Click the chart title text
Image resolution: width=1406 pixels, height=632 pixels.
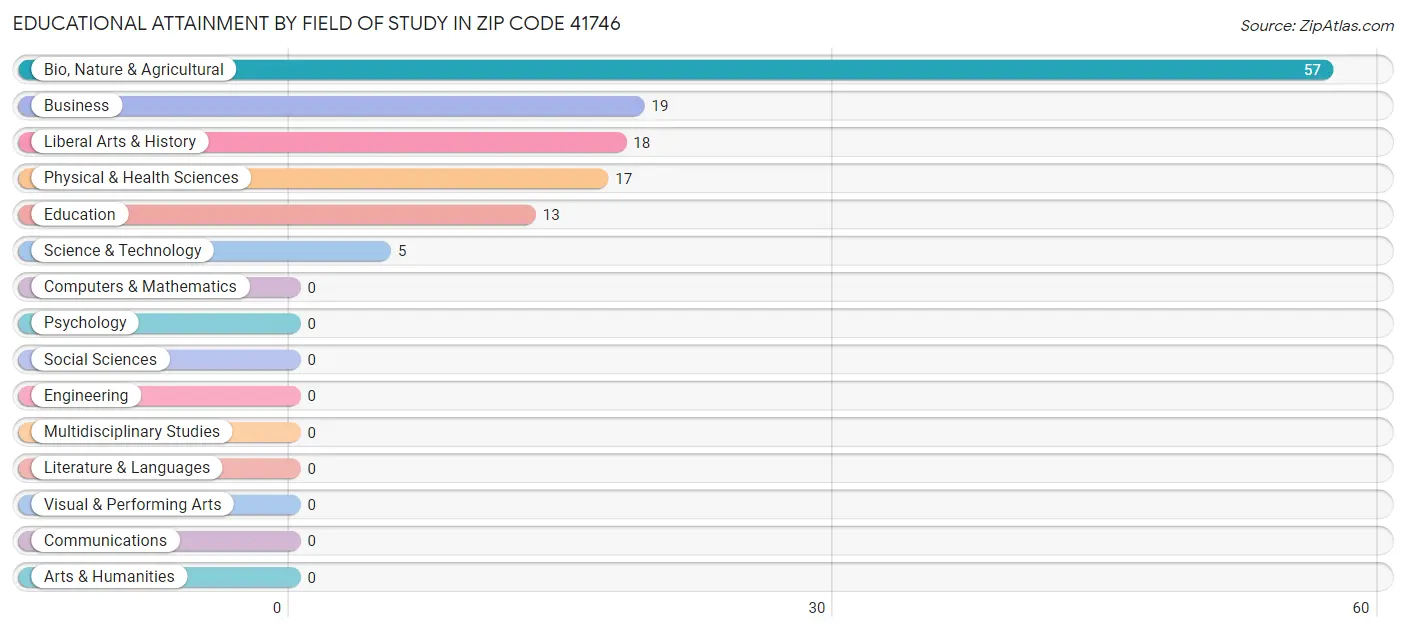pos(317,23)
